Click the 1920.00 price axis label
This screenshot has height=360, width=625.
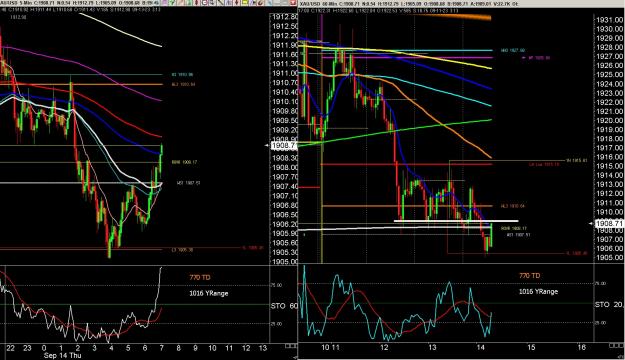[610, 120]
